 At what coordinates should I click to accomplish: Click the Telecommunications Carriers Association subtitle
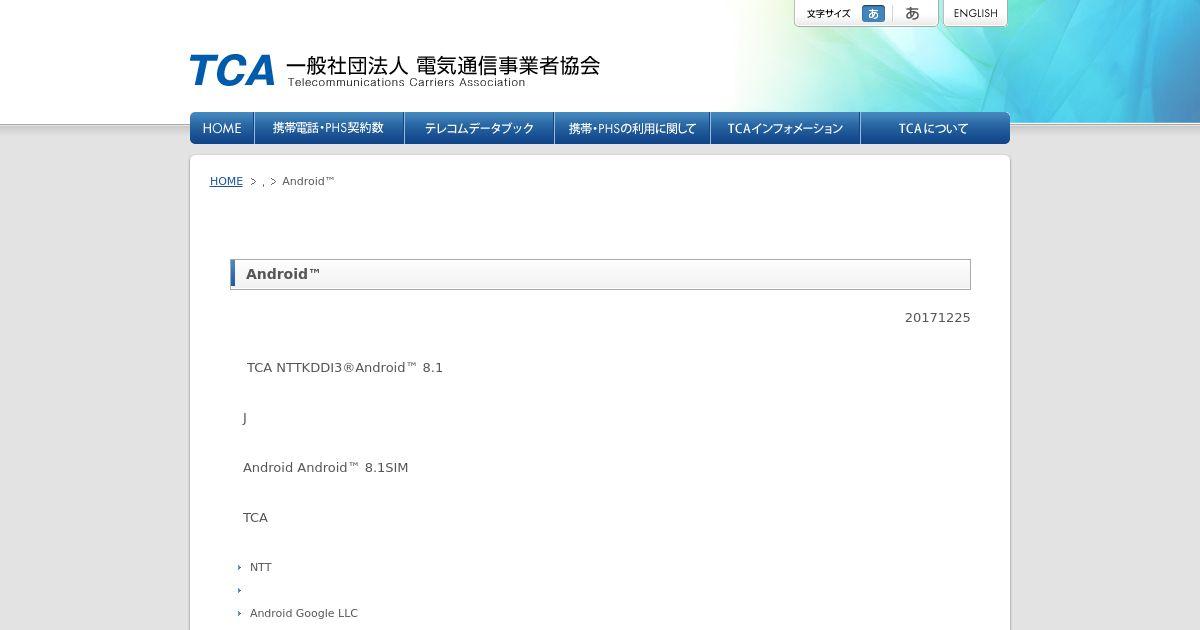tap(406, 82)
